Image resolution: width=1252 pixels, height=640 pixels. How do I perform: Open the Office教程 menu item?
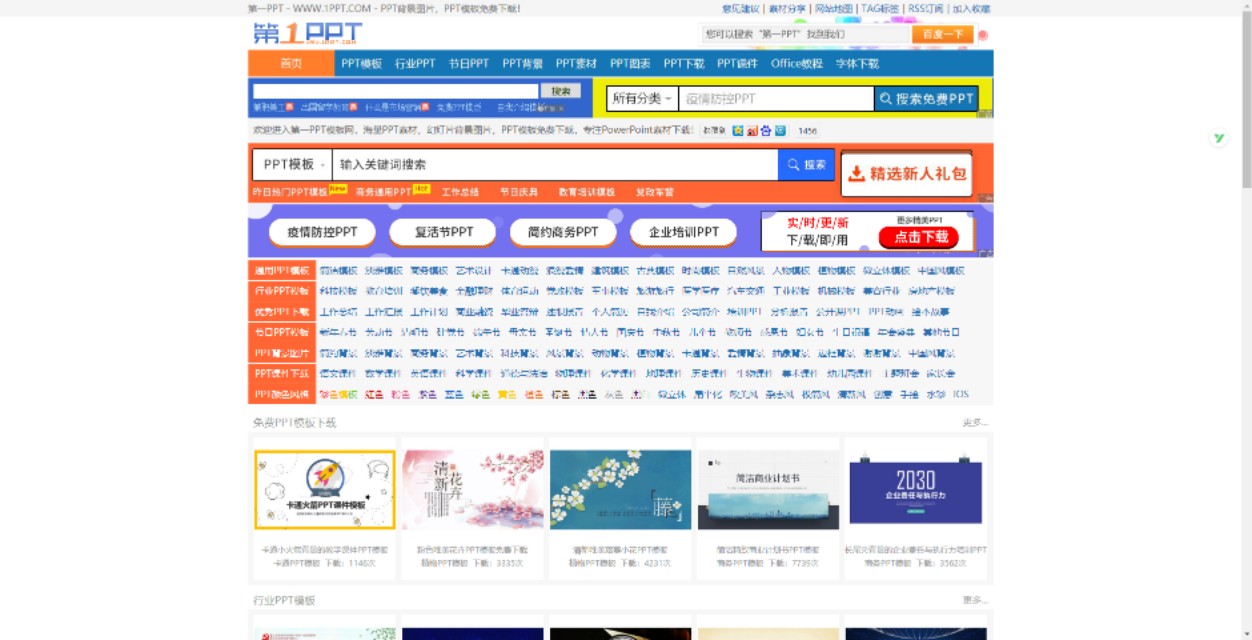click(799, 62)
